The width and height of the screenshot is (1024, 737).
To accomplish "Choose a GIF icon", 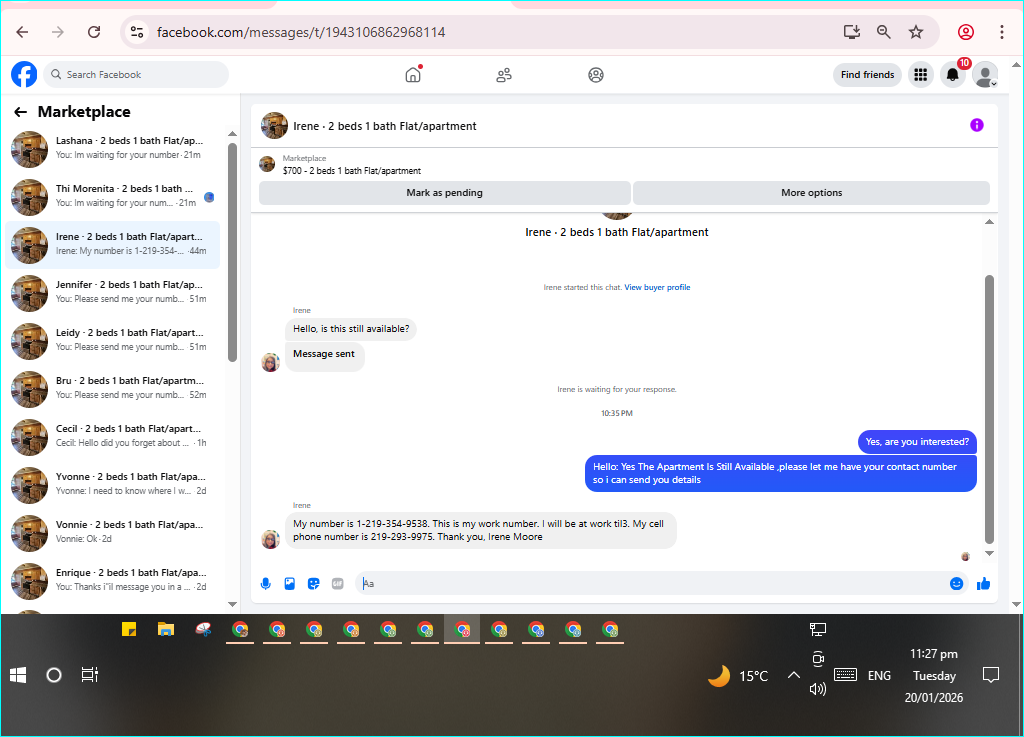I will [x=338, y=584].
